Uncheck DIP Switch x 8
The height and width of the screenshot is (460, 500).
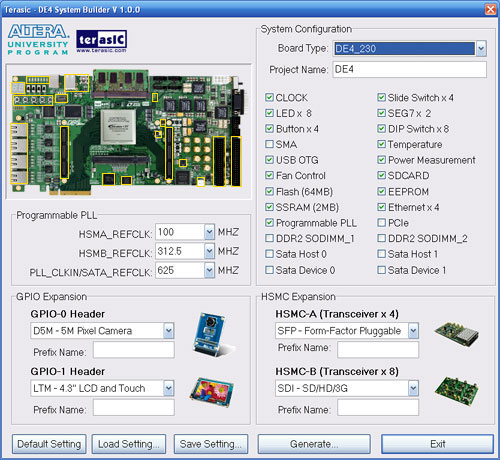tap(381, 129)
